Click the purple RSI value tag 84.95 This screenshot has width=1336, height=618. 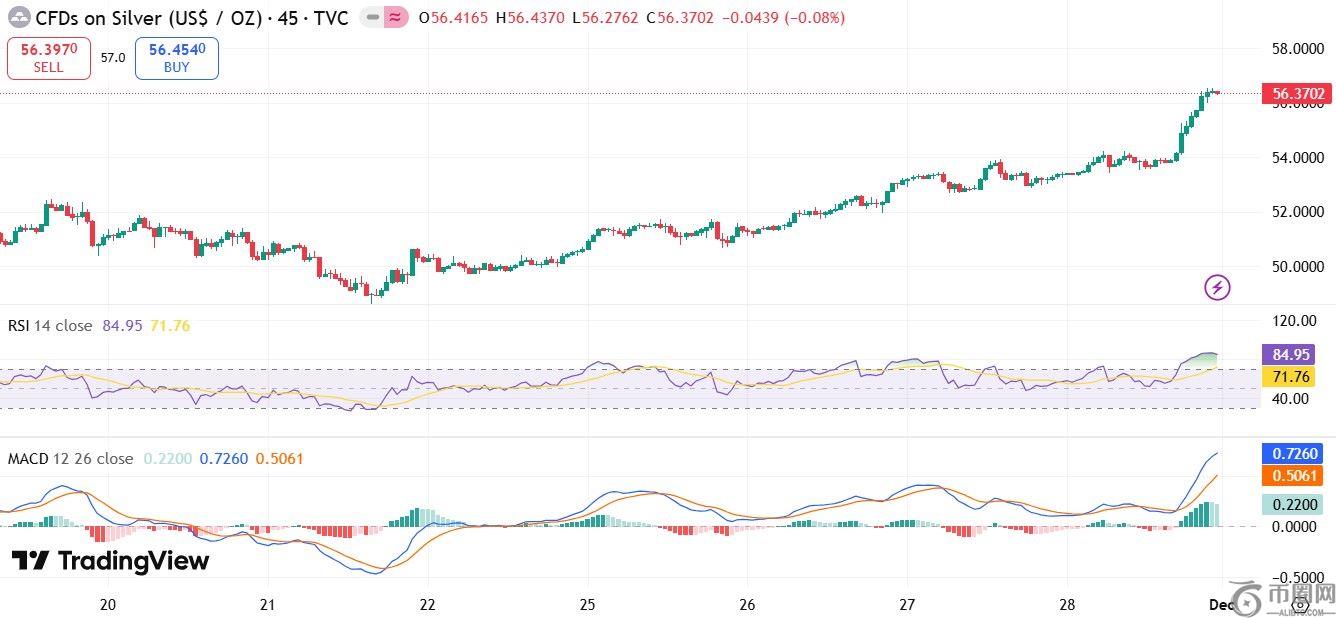(x=1297, y=354)
